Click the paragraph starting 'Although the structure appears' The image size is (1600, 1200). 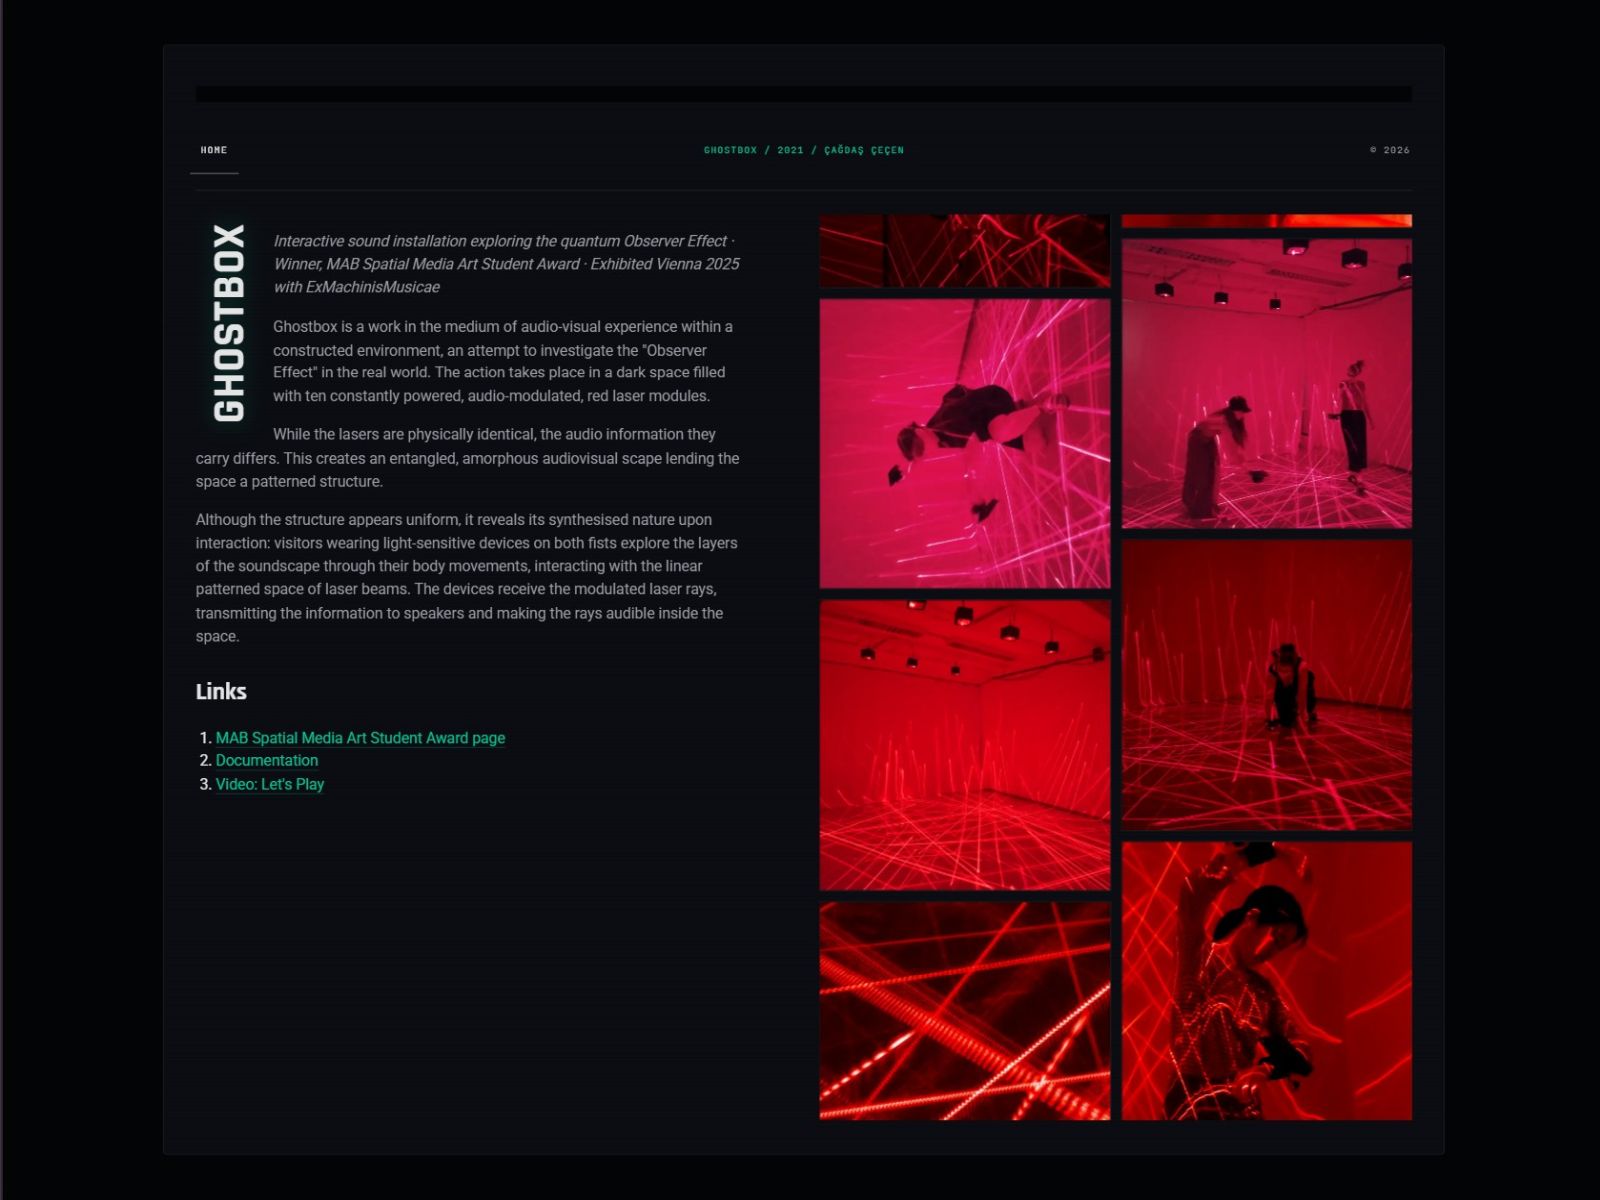(x=468, y=578)
